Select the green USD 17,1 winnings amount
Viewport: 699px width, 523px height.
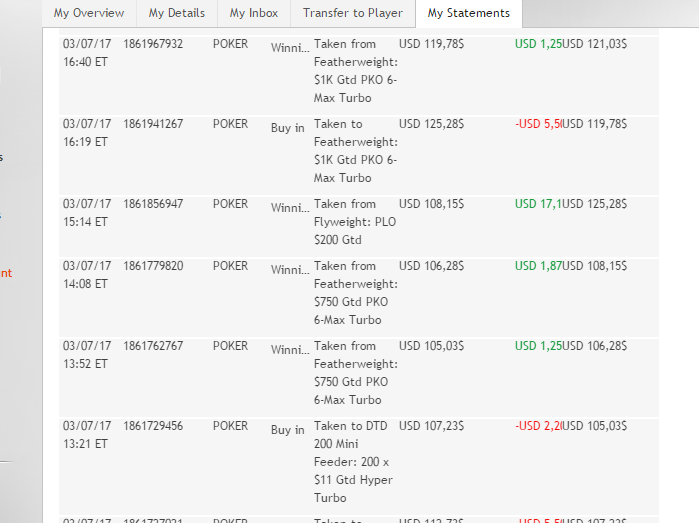coord(538,205)
